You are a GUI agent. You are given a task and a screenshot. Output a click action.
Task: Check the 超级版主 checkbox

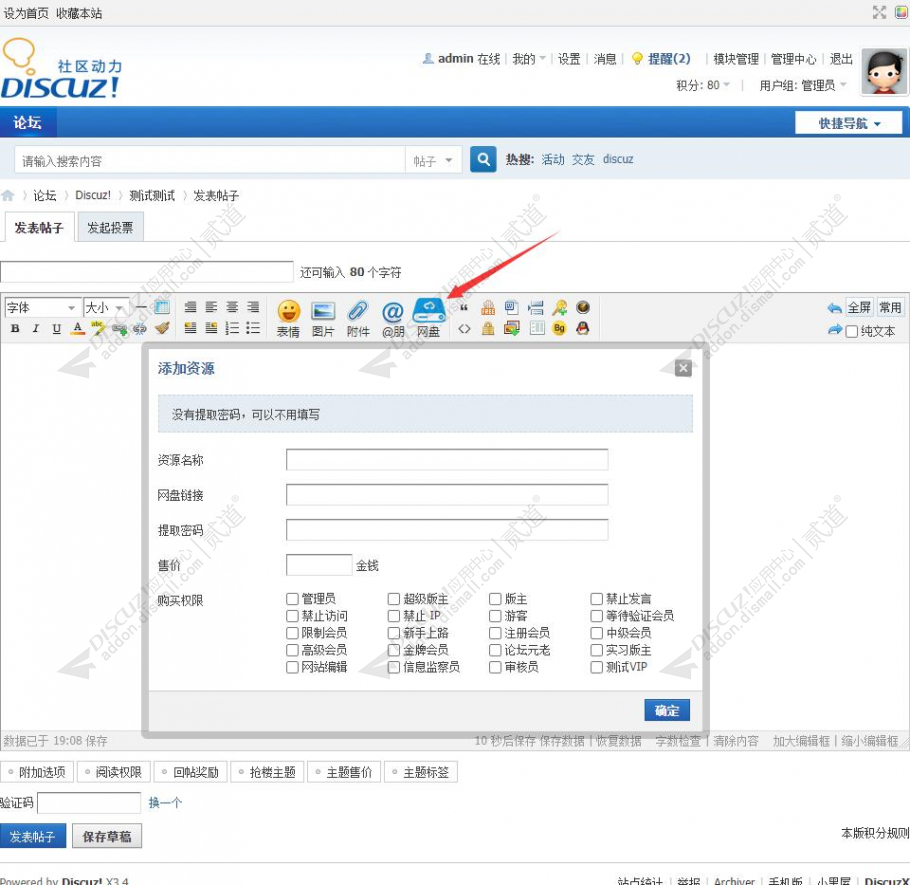(x=393, y=598)
